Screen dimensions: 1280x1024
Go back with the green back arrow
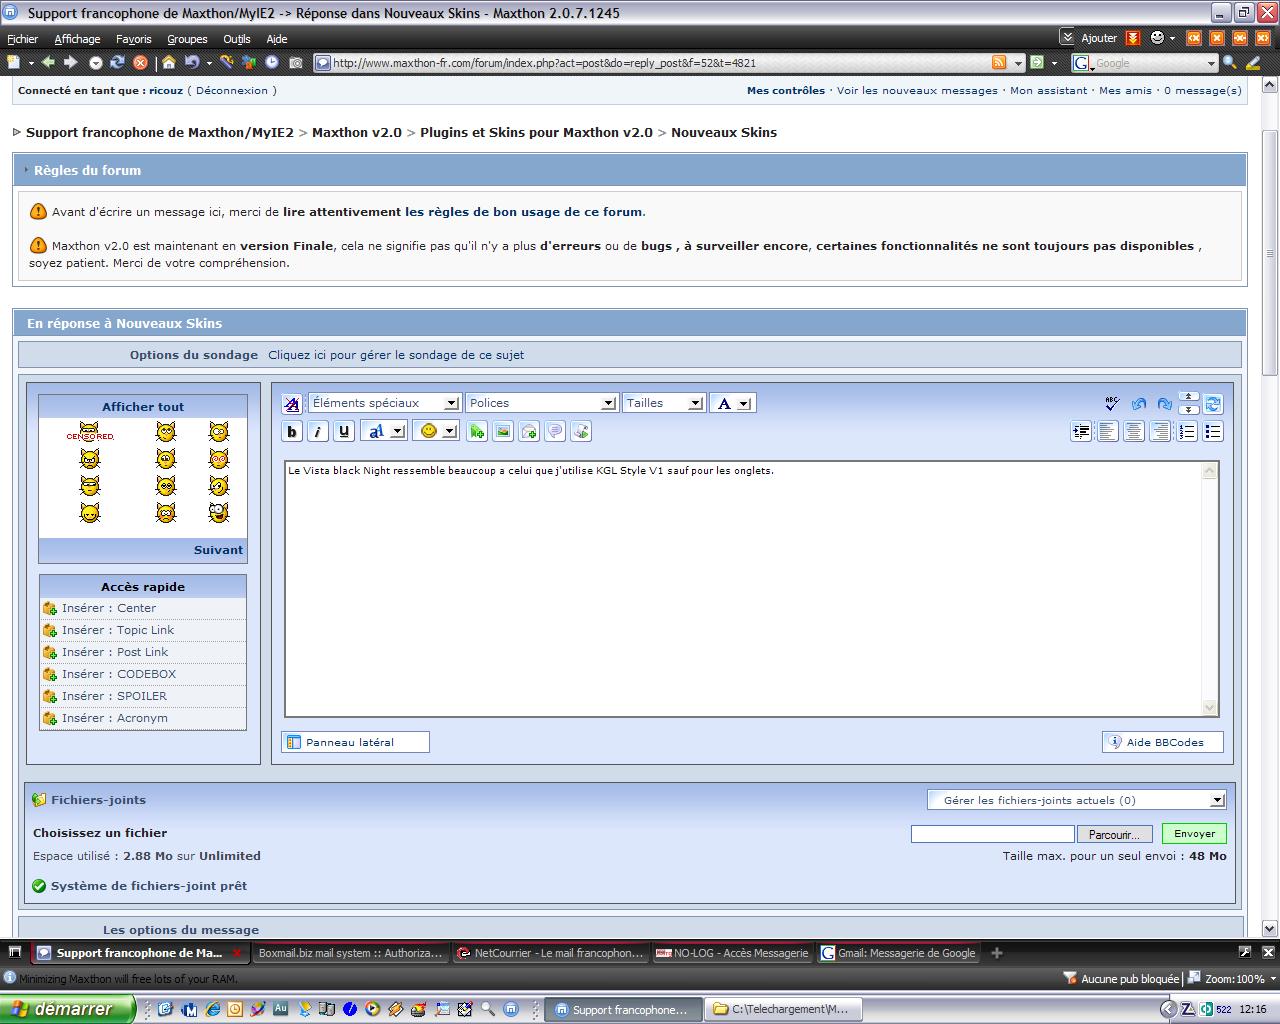tap(48, 62)
